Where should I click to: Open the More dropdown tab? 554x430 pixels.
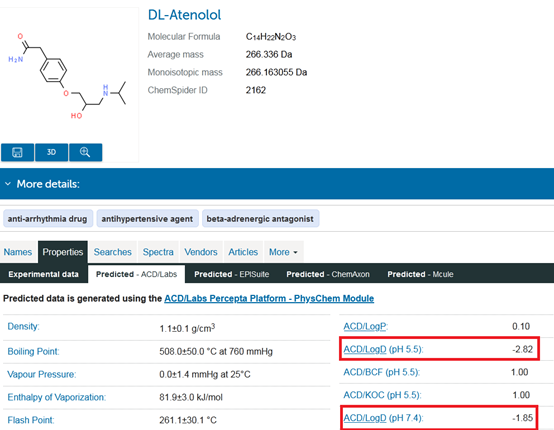click(284, 252)
